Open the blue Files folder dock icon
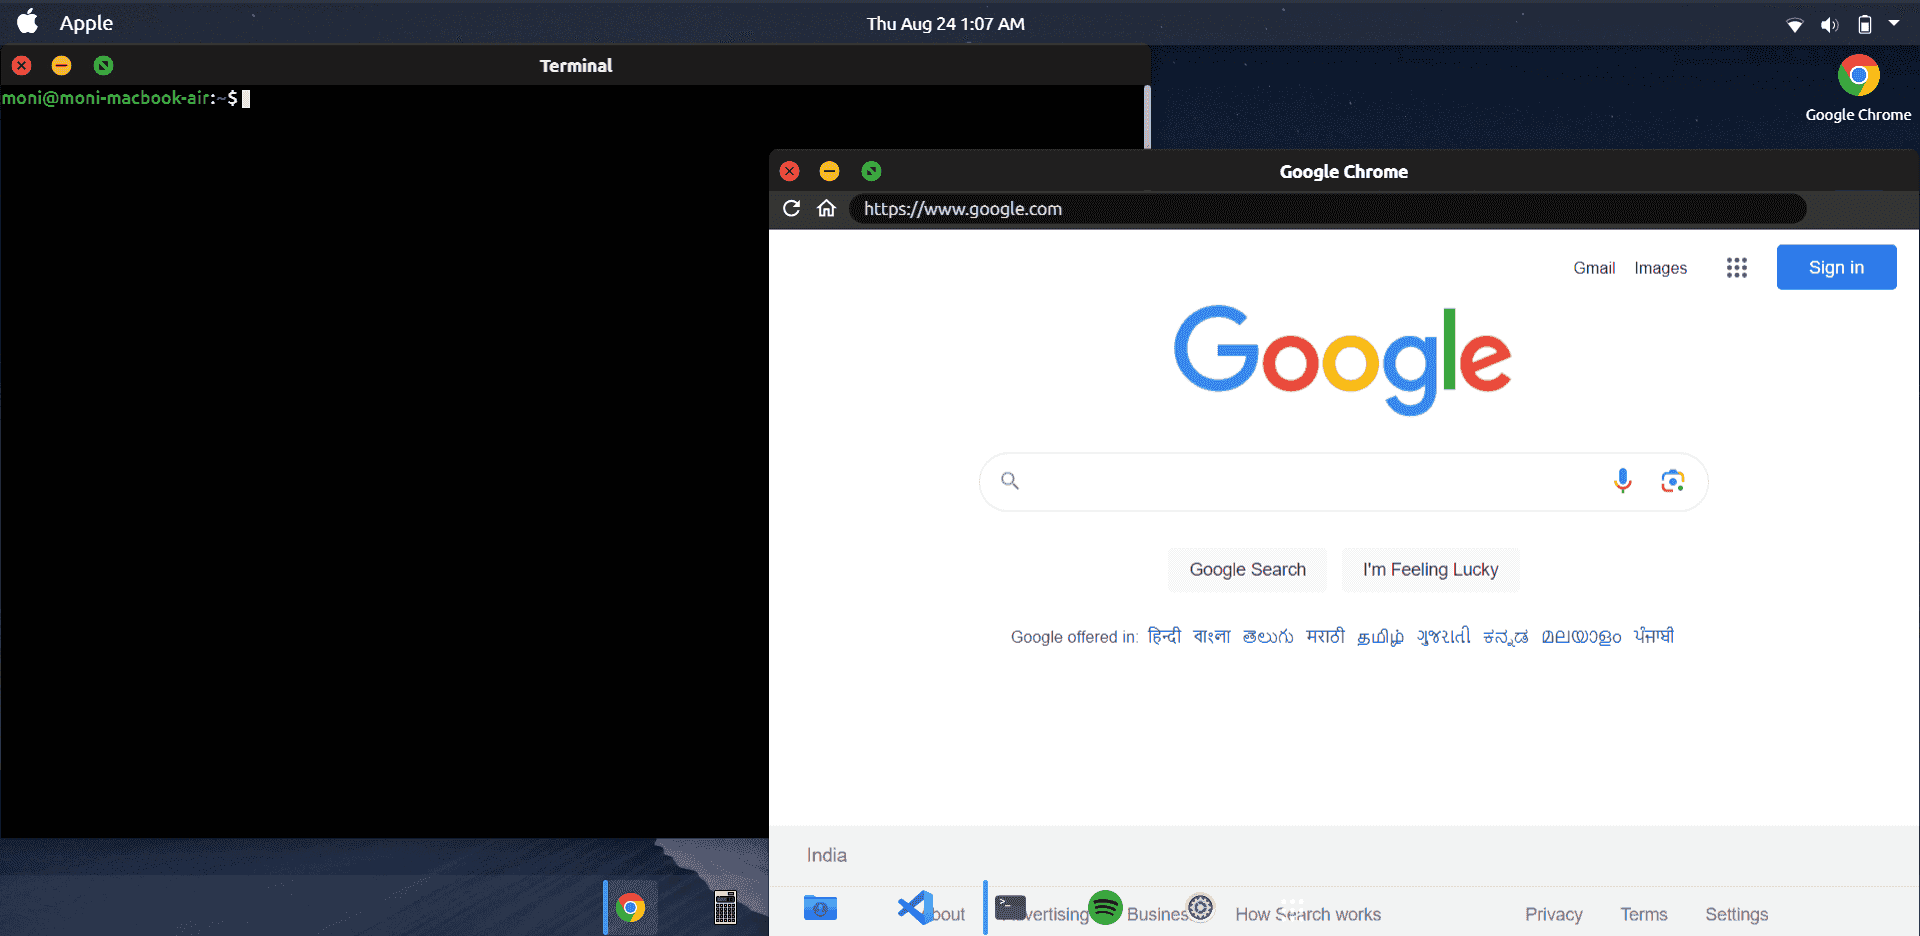Image resolution: width=1920 pixels, height=936 pixels. (820, 908)
